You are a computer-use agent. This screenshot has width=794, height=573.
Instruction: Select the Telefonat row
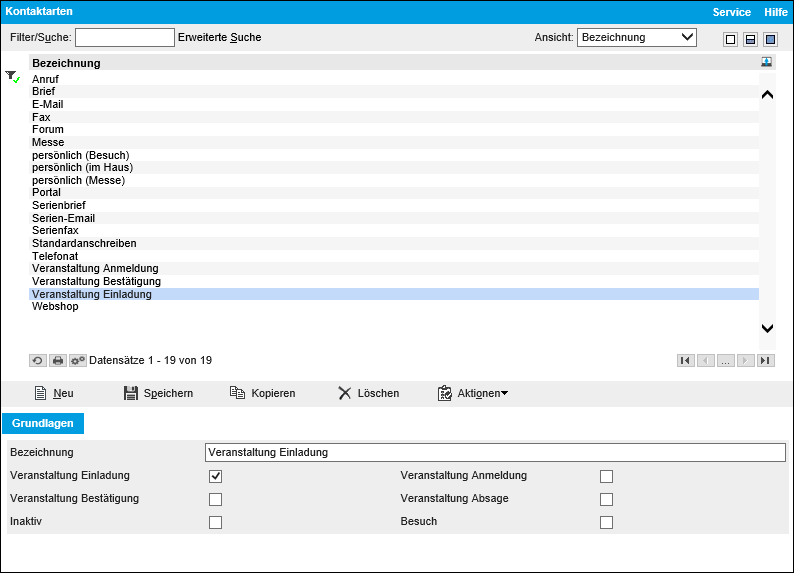[393, 256]
